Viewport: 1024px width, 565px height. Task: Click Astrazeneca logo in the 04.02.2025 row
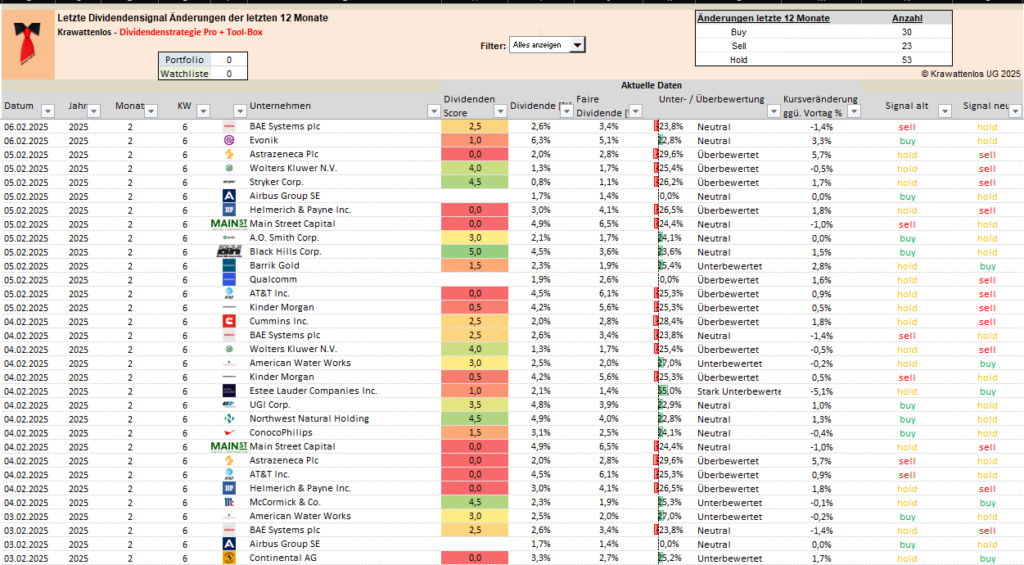point(229,460)
